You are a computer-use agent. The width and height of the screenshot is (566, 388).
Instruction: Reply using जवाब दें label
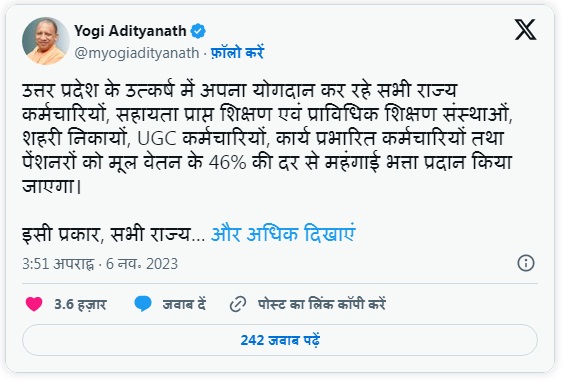tap(184, 304)
